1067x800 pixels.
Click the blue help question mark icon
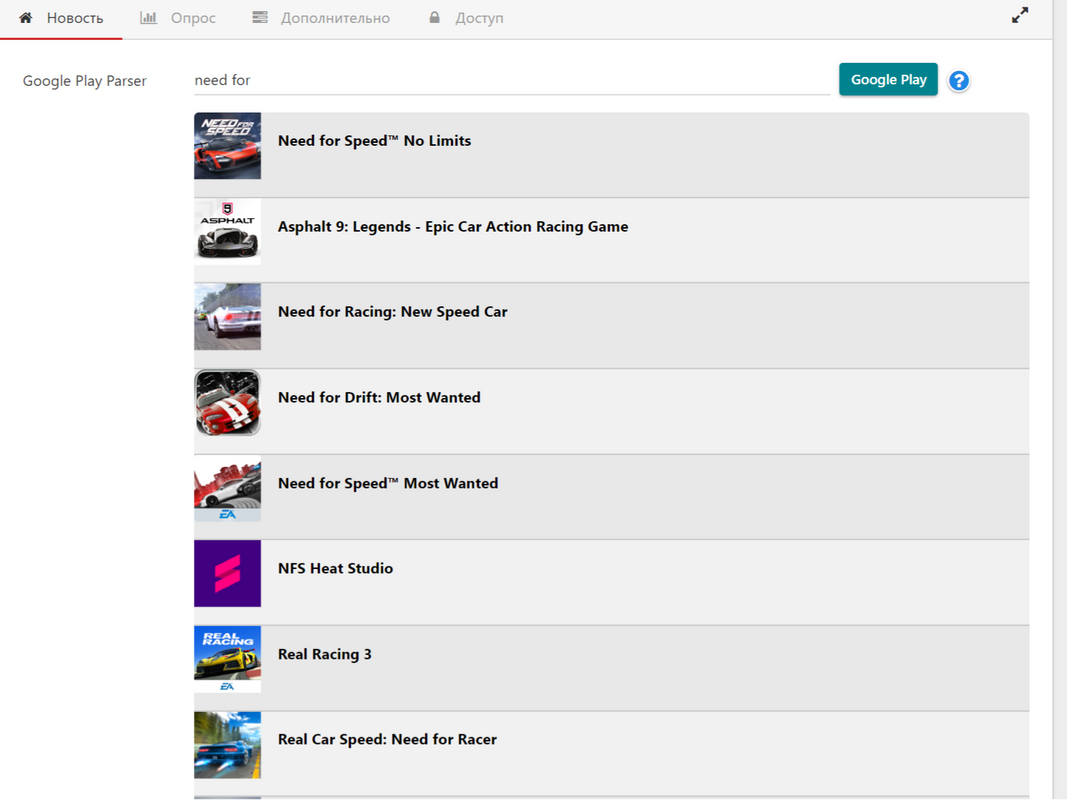(x=958, y=81)
